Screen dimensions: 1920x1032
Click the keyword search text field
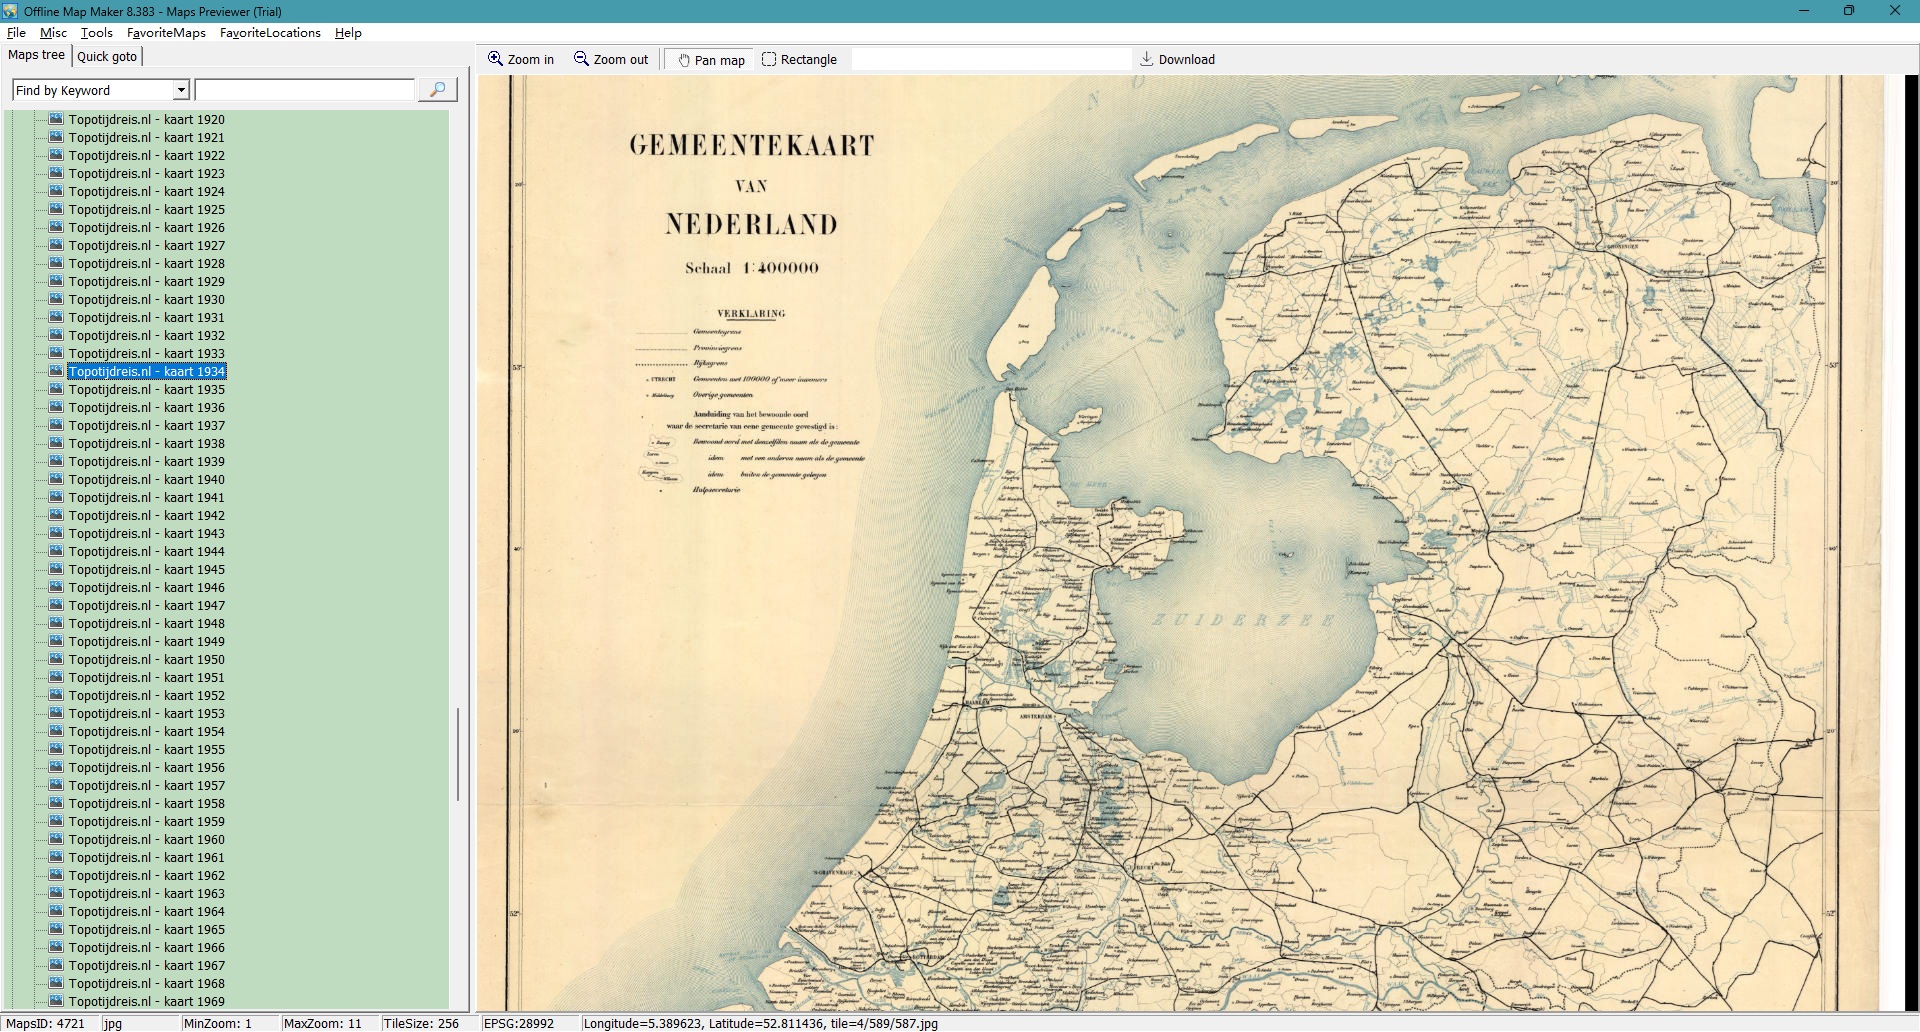(x=304, y=90)
